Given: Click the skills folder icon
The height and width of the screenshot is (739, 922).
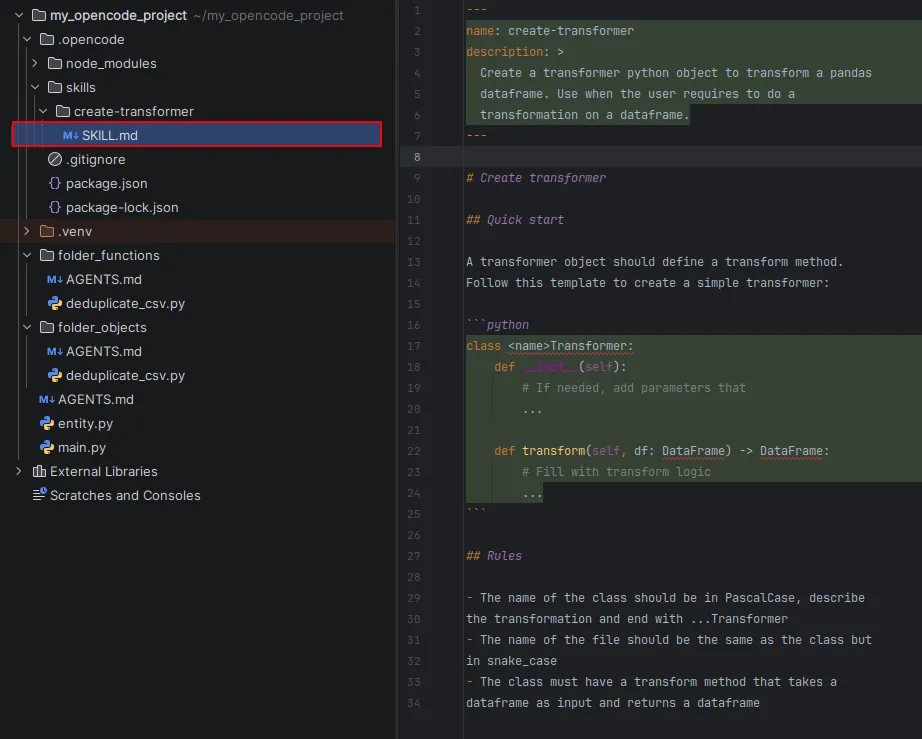Looking at the screenshot, I should (x=55, y=88).
